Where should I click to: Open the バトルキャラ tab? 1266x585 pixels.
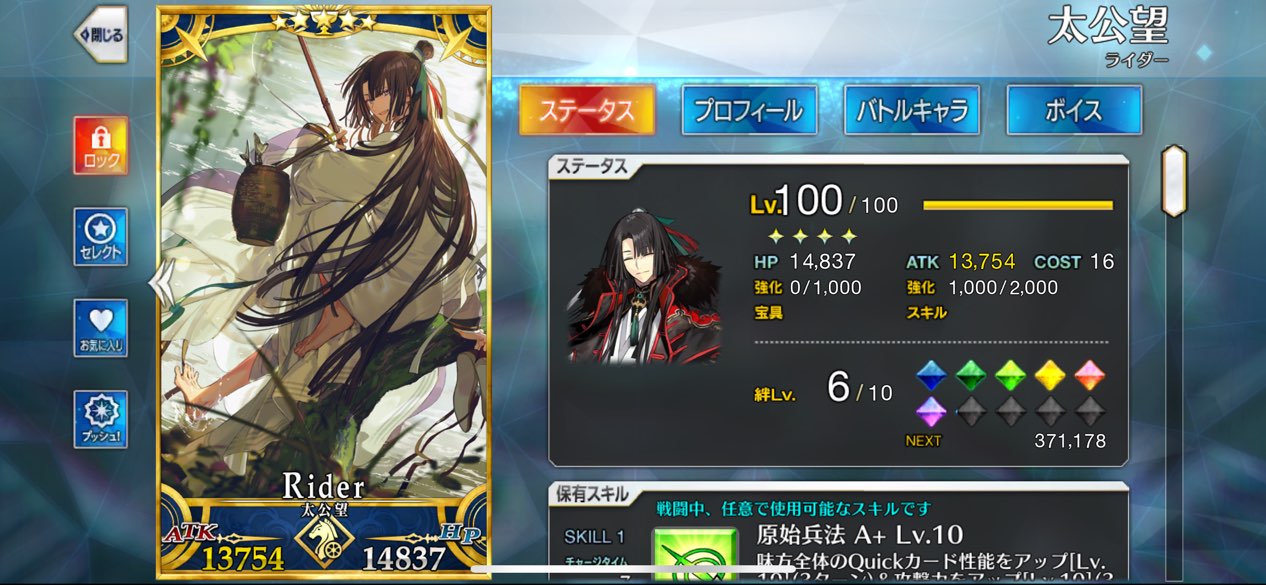[911, 110]
